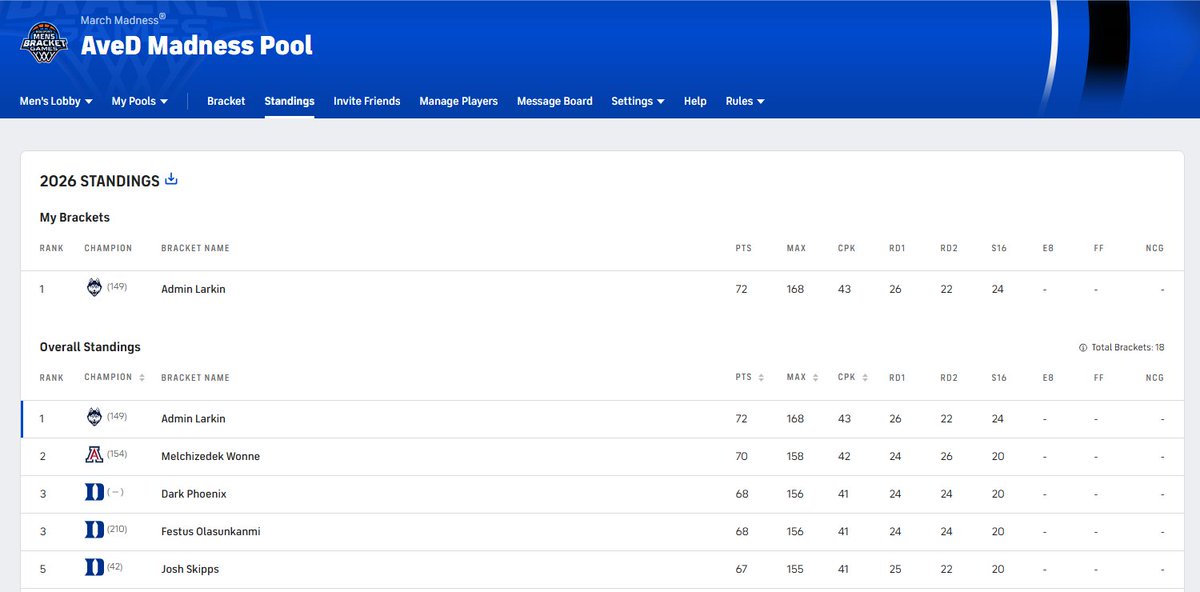Screen dimensions: 1200x592
Task: Click the AveD Madness Pool title
Action: pyautogui.click(x=197, y=45)
